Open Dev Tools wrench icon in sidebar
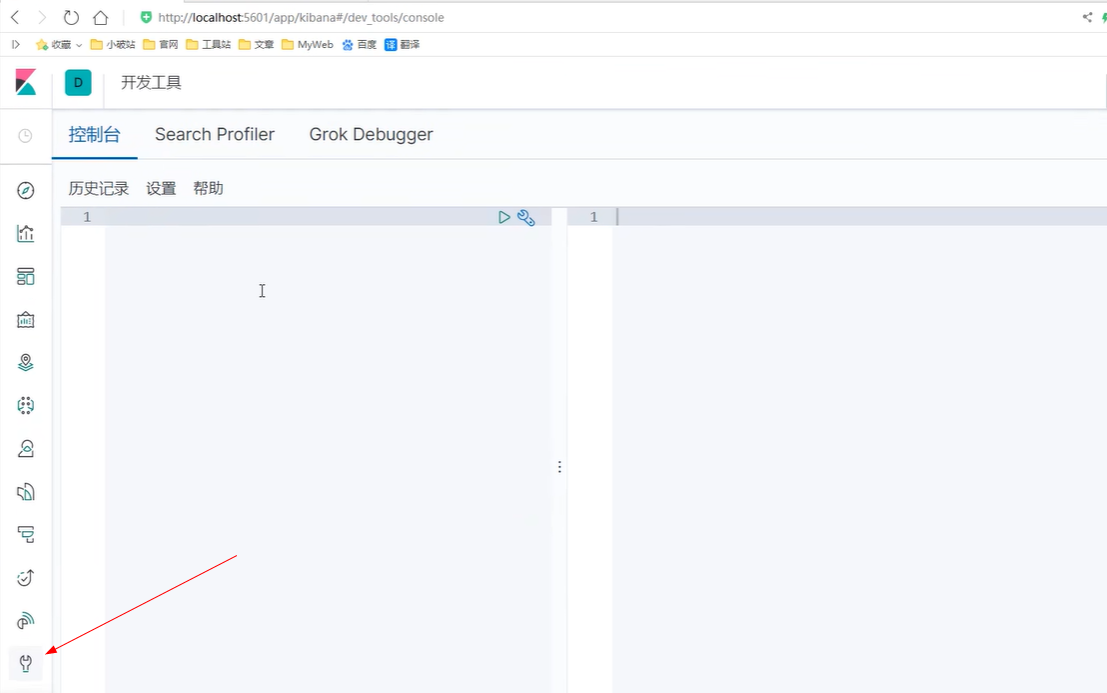This screenshot has width=1107, height=693. [25, 663]
